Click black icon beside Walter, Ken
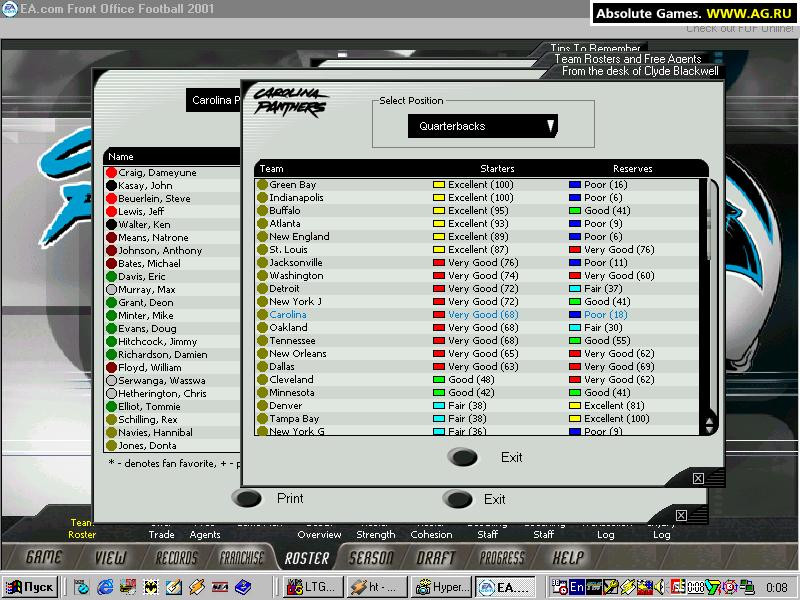 click(x=111, y=224)
